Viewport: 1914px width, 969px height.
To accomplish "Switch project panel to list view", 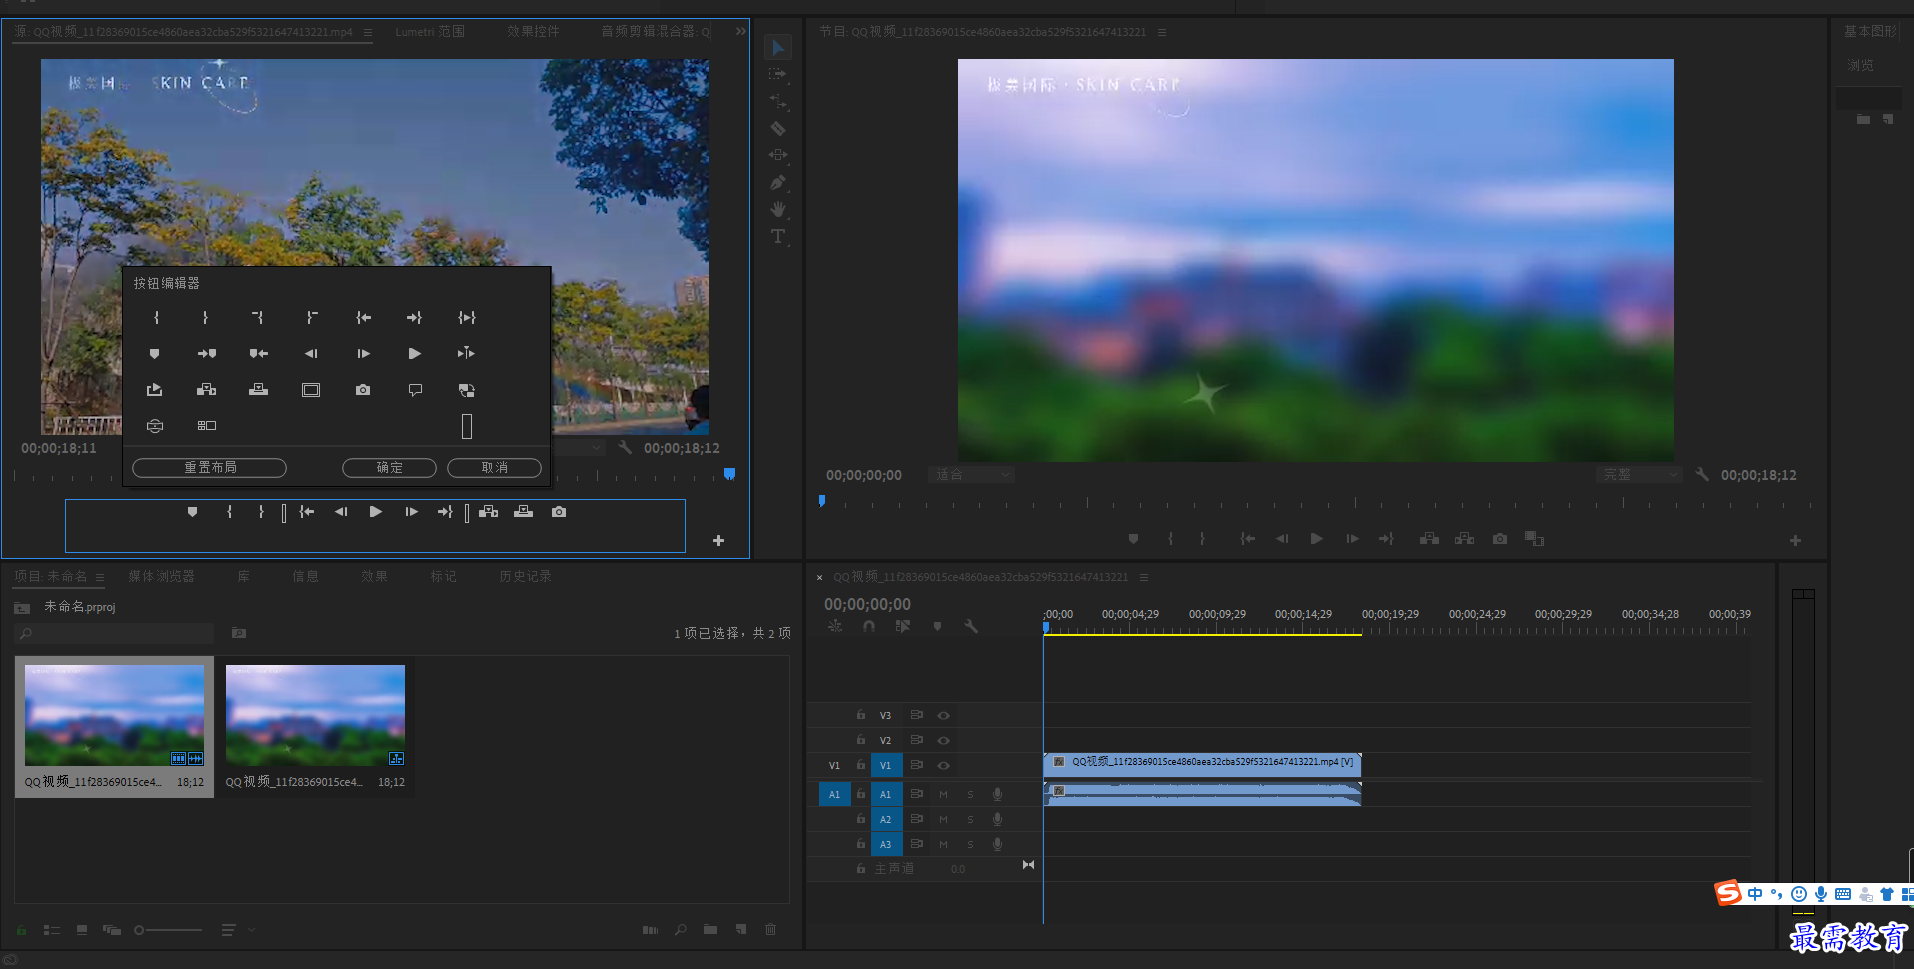I will (x=52, y=930).
